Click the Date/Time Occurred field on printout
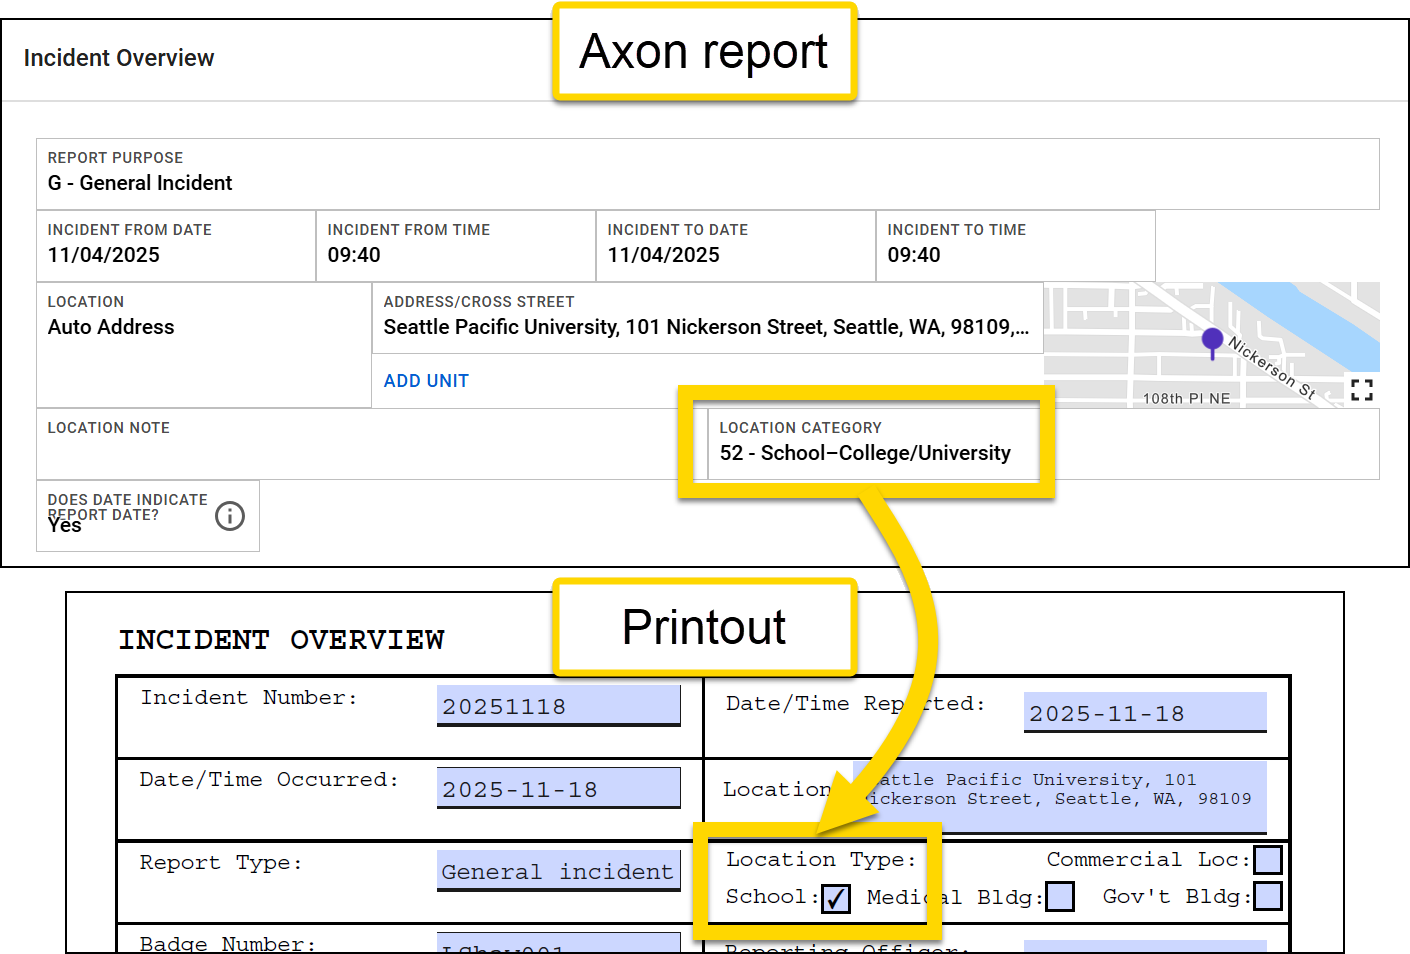The width and height of the screenshot is (1410, 954). 558,789
